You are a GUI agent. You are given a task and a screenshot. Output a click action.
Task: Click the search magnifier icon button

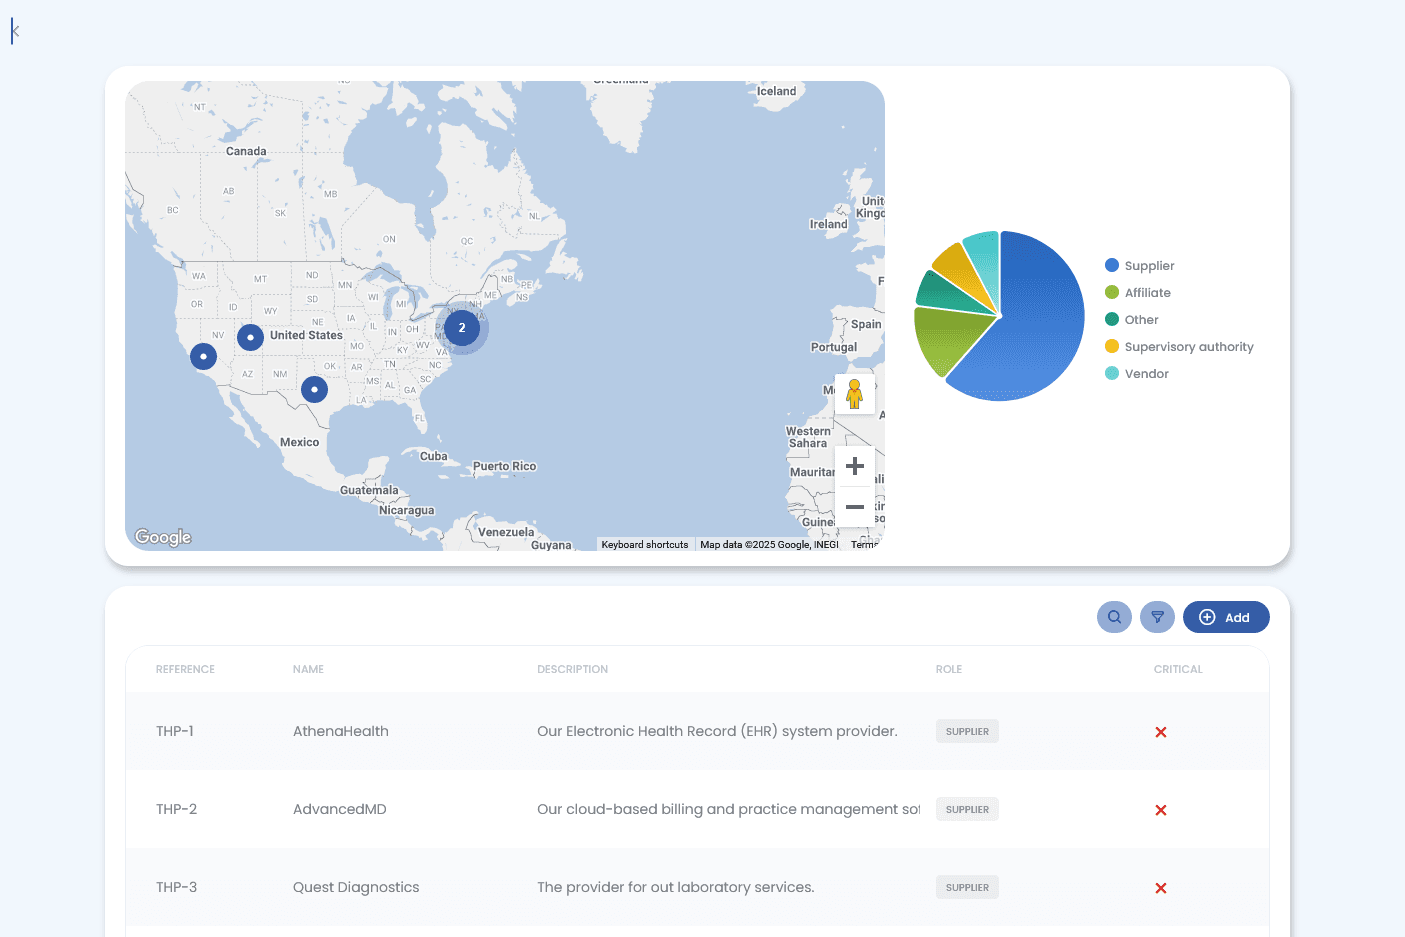1114,617
